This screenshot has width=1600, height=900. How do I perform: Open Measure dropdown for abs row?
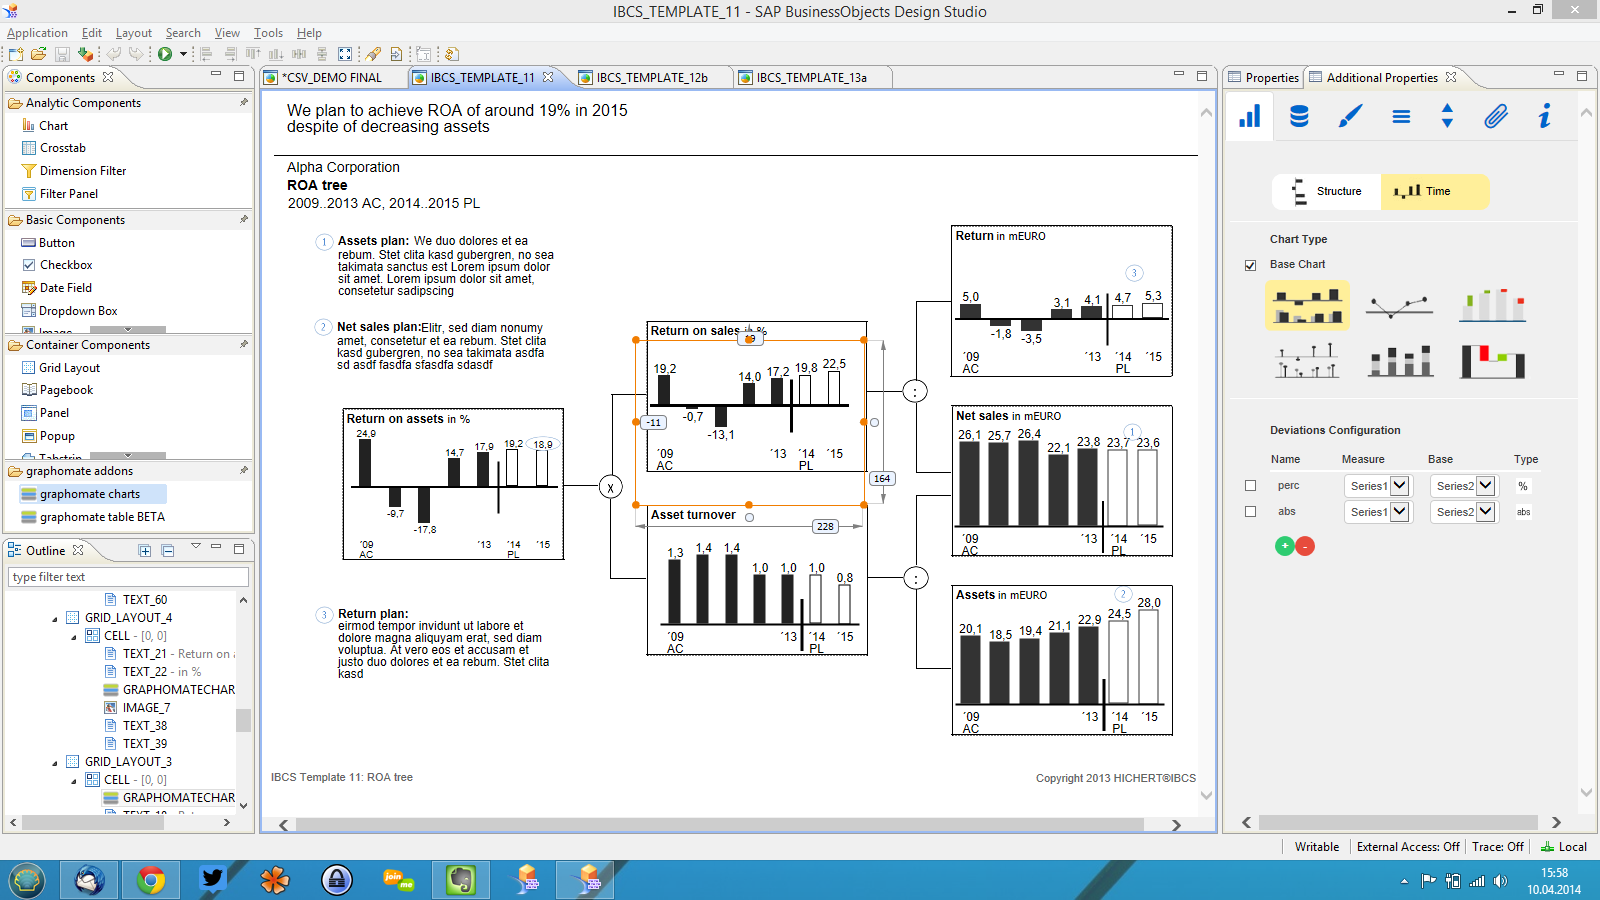pyautogui.click(x=1377, y=512)
